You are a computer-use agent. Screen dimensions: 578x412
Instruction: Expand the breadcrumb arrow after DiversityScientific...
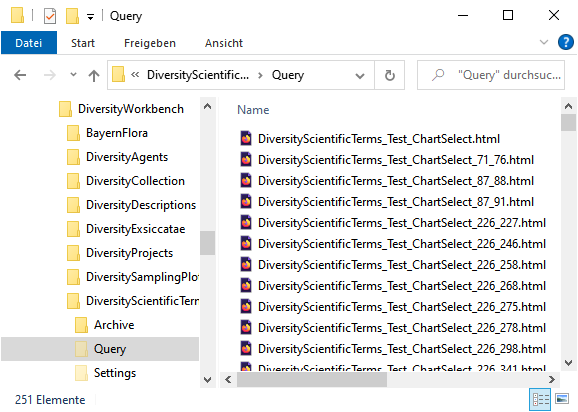pyautogui.click(x=261, y=75)
